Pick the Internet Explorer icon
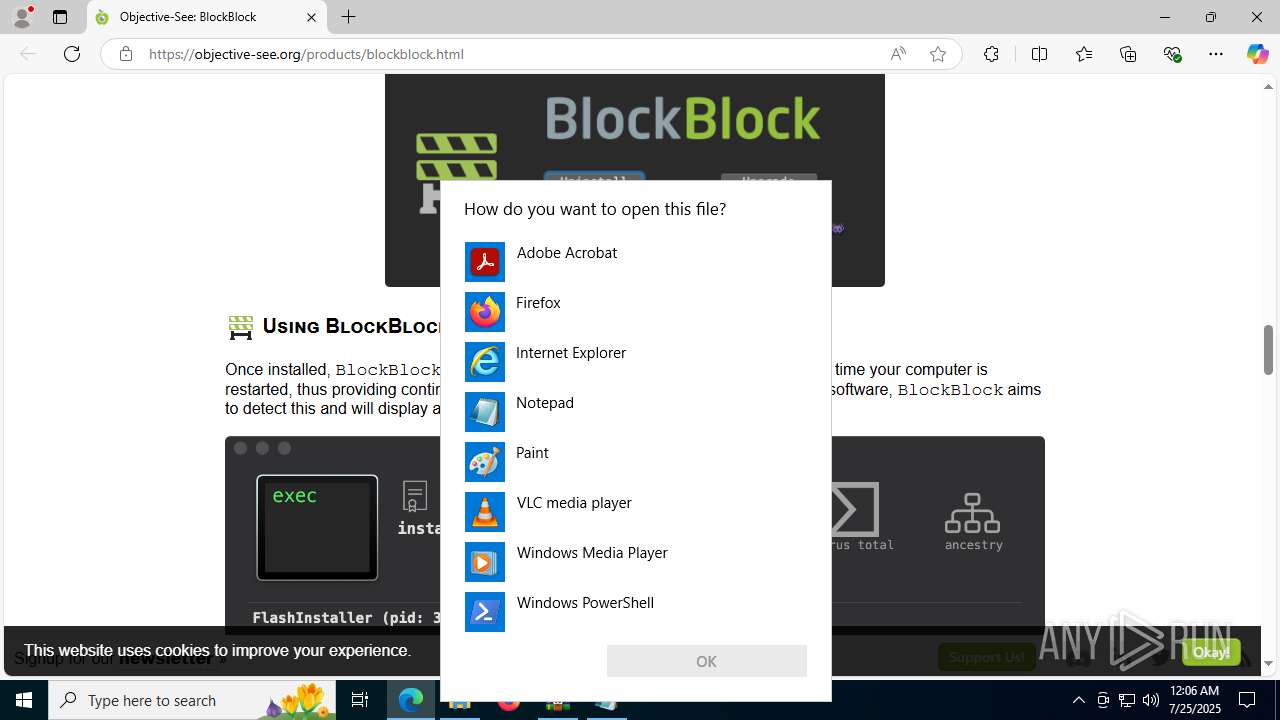Screen dimensions: 1280x720 (485, 362)
